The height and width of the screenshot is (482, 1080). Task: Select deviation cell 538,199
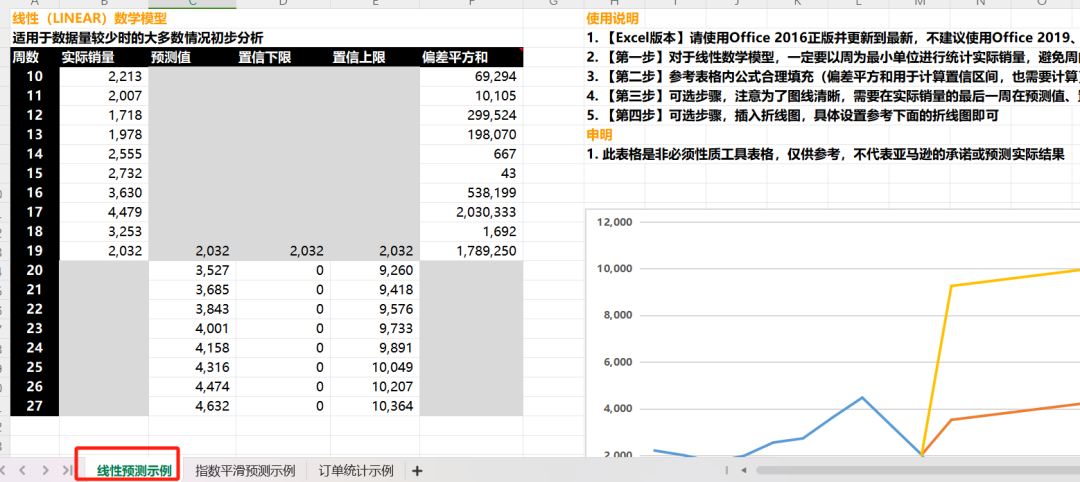(471, 193)
